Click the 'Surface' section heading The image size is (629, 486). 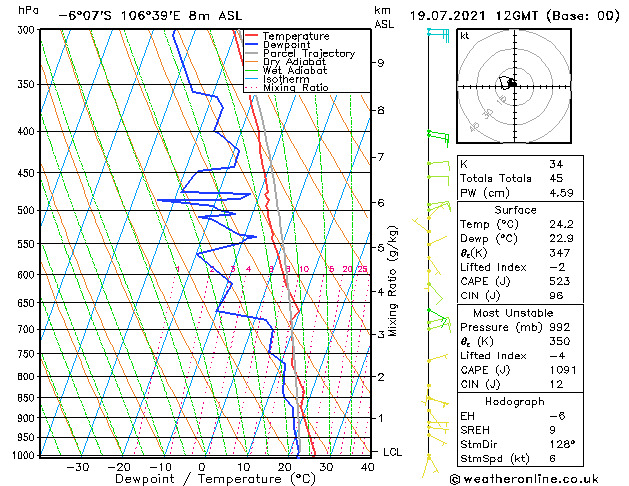(x=515, y=210)
